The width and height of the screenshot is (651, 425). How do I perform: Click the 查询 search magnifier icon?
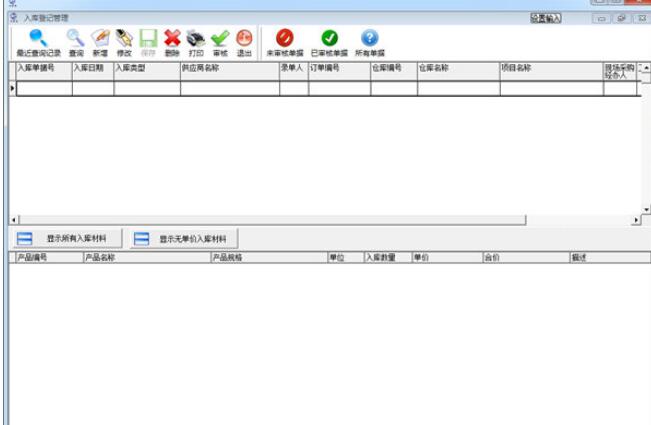[76, 43]
